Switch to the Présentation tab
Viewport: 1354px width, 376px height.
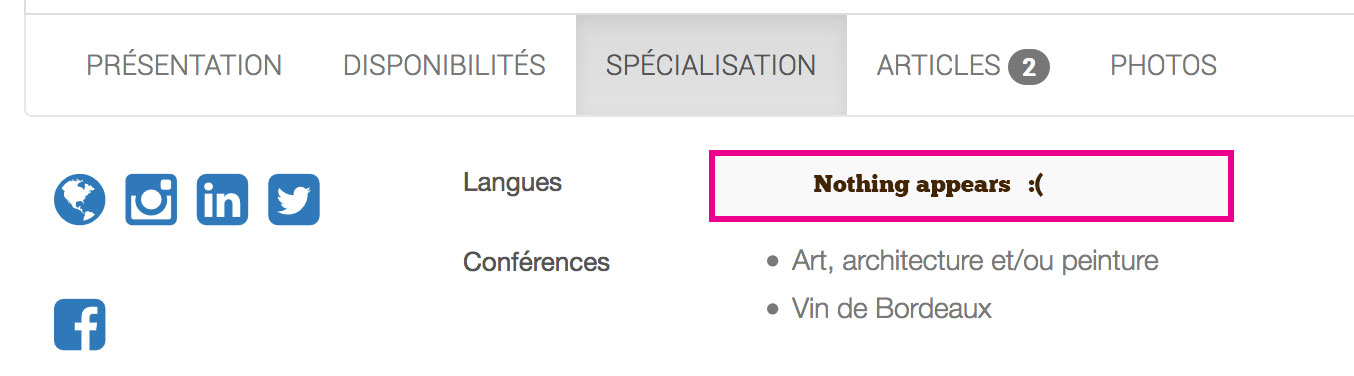(184, 66)
